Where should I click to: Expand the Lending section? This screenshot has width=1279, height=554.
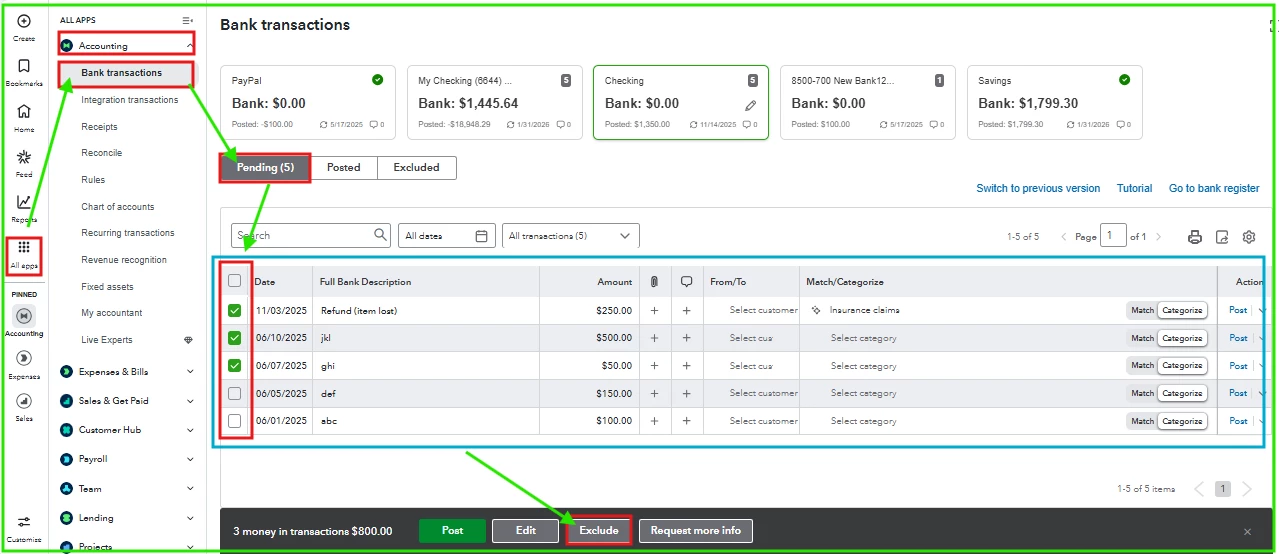coord(190,518)
